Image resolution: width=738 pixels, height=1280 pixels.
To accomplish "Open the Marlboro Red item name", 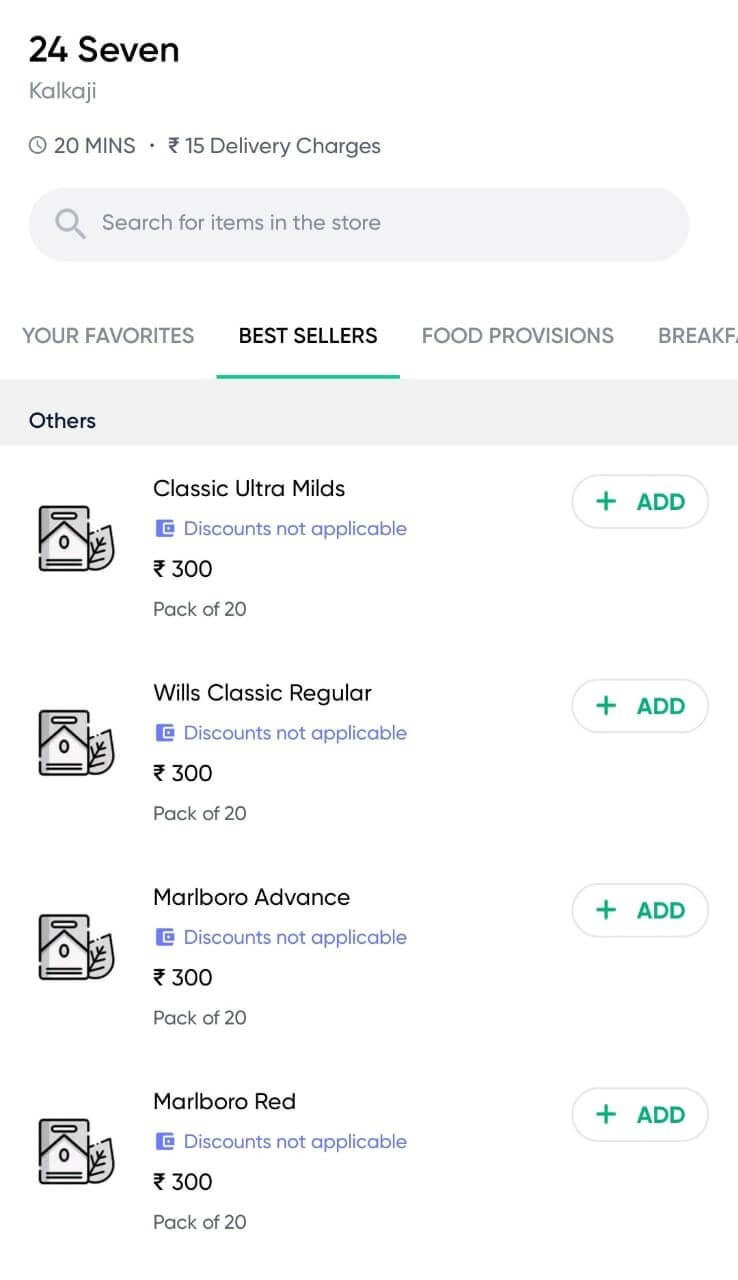I will 224,1102.
